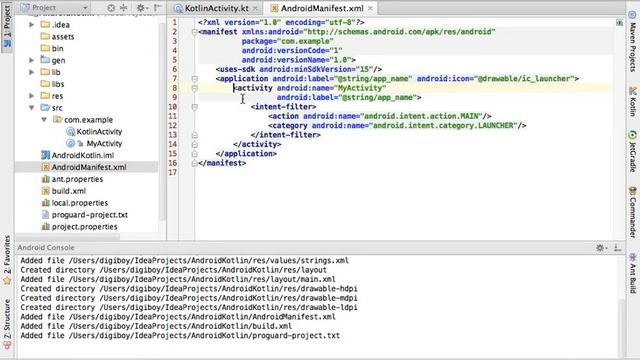This screenshot has height=360, width=640.
Task: Click the MyActivity class icon
Action: tap(70, 143)
